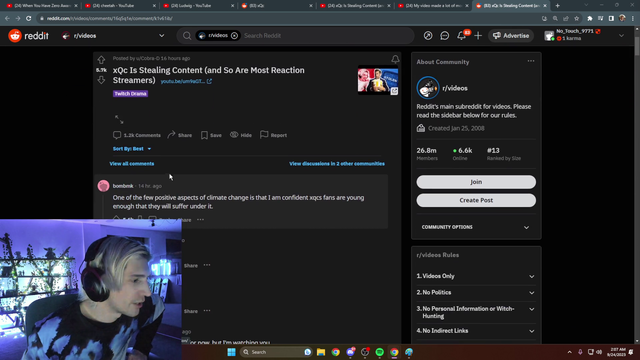Open a new browser tab
640x360 pixels.
(558, 6)
